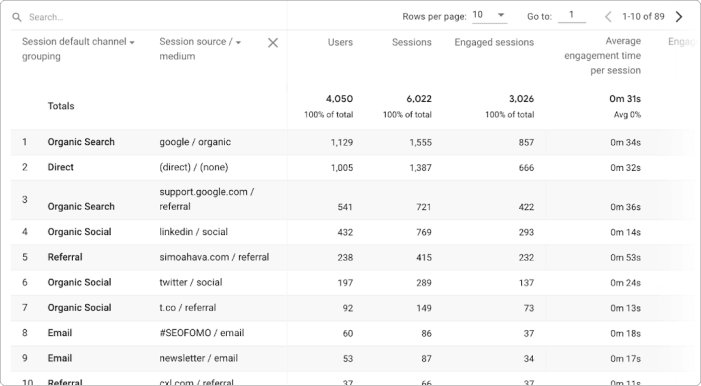
Task: Click engagement time 0m 53s
Action: (625, 258)
